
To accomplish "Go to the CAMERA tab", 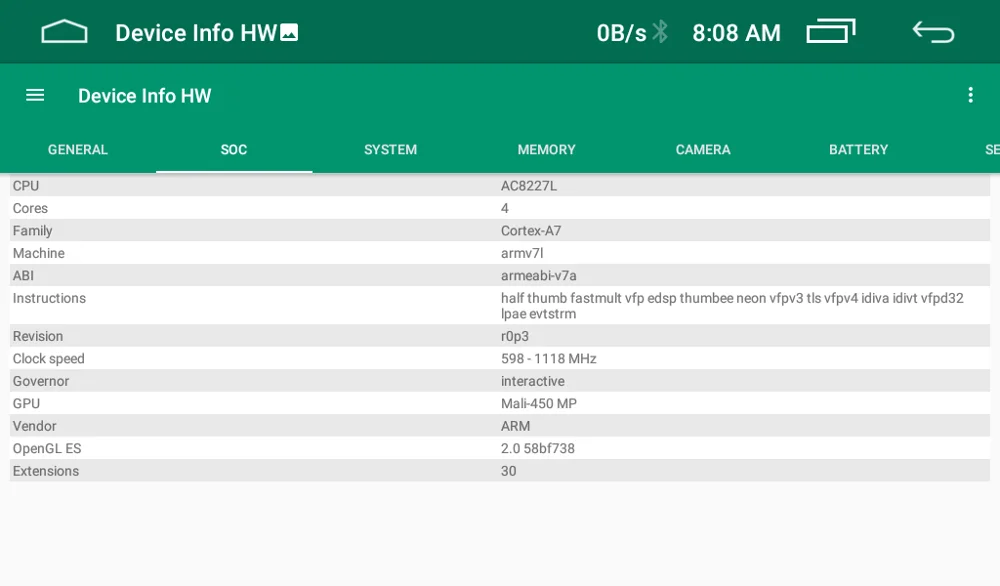I will point(703,150).
